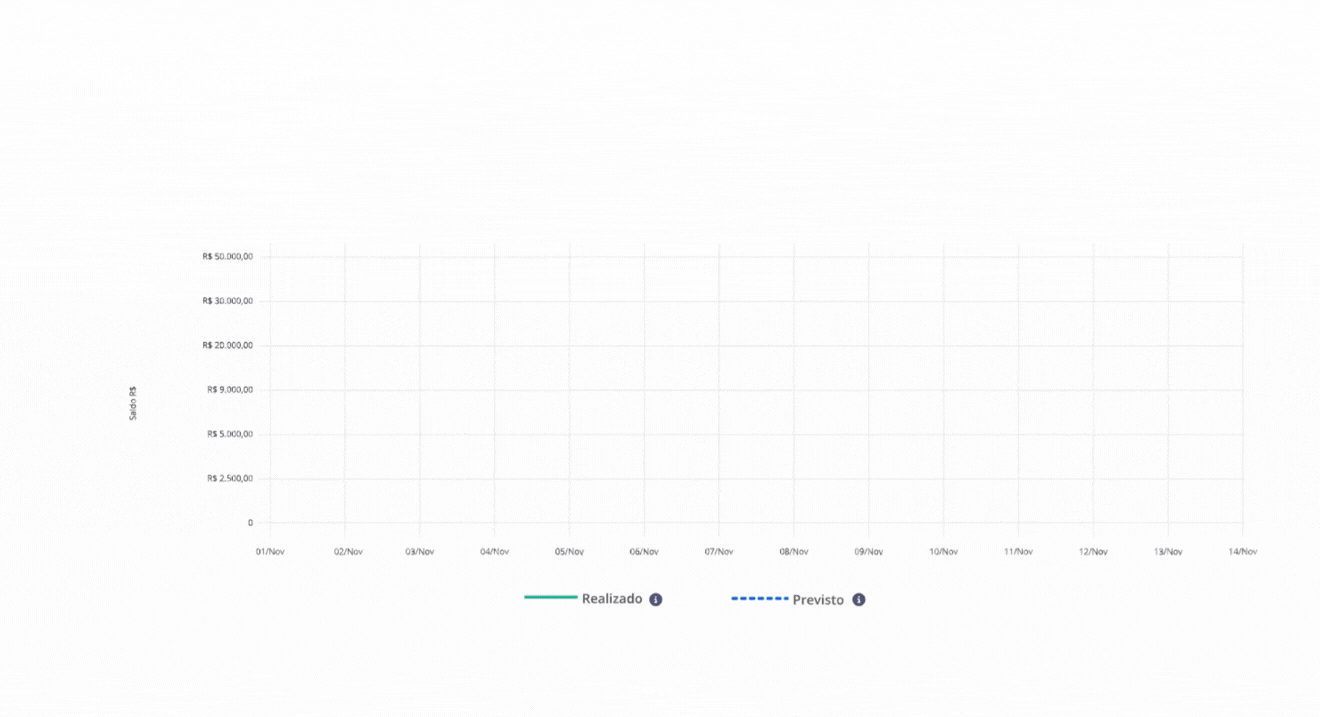Image resolution: width=1320 pixels, height=717 pixels.
Task: Toggle the Previsto legend series label
Action: pos(818,600)
